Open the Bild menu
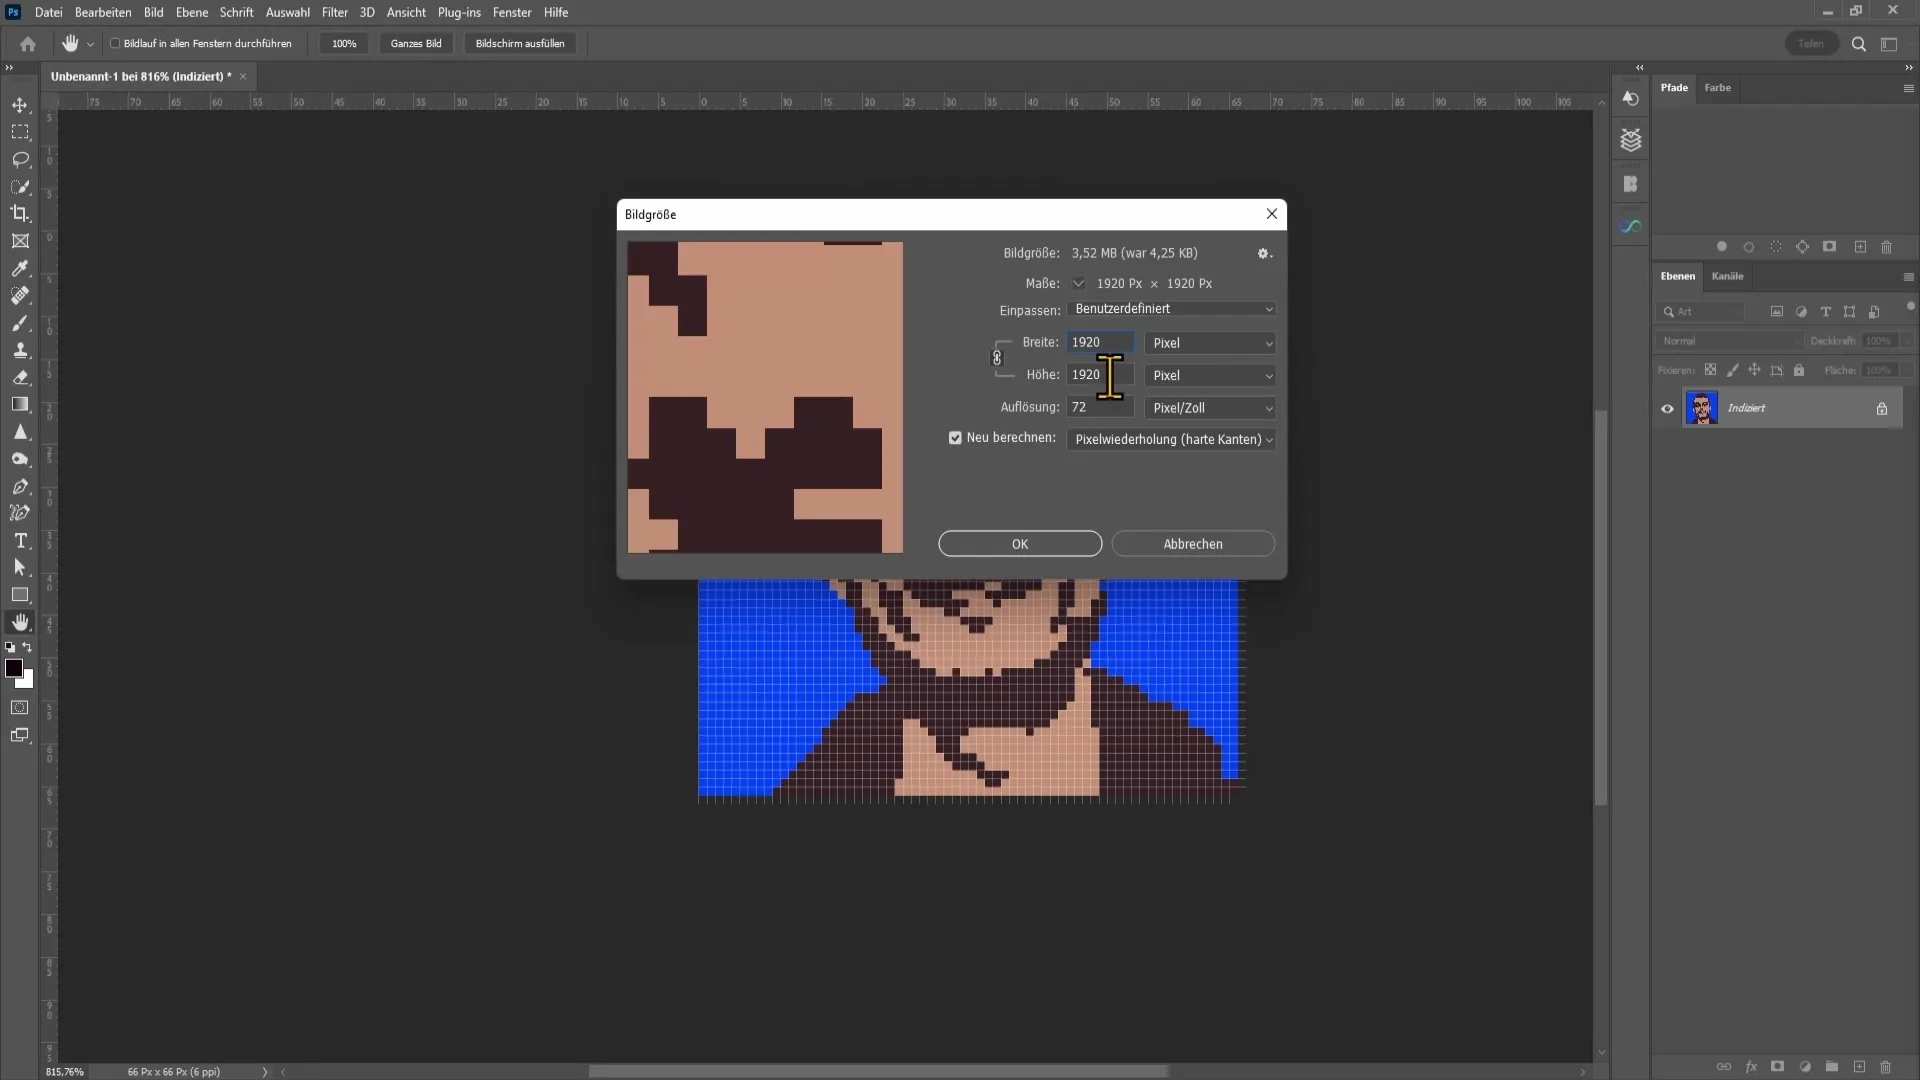This screenshot has width=1920, height=1080. pyautogui.click(x=153, y=12)
